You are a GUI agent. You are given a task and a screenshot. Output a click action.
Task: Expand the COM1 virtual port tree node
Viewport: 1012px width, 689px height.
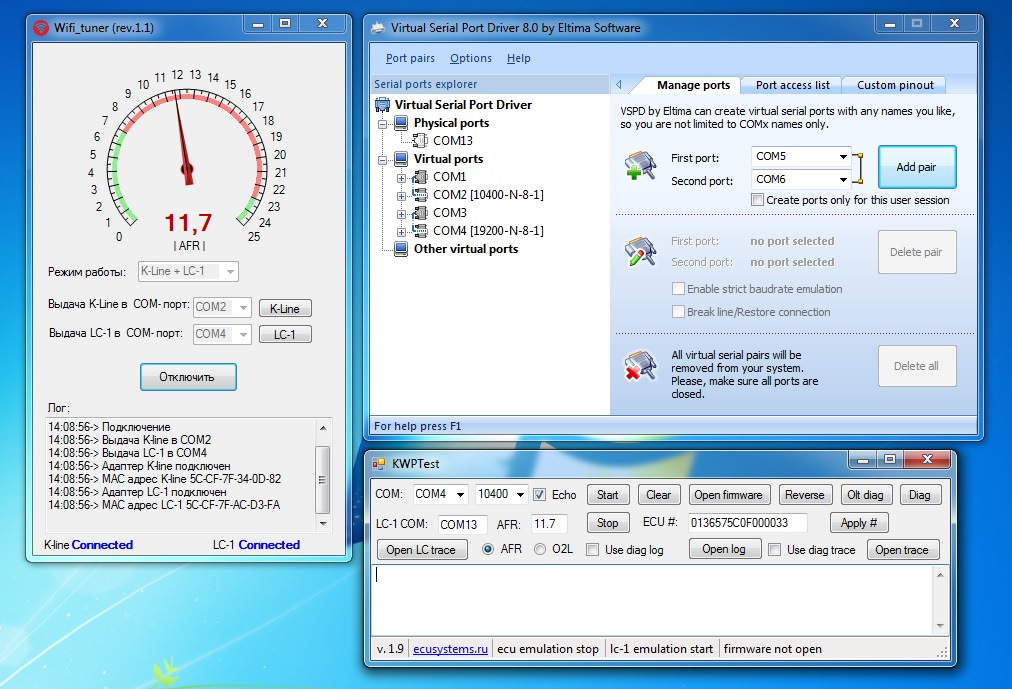402,177
